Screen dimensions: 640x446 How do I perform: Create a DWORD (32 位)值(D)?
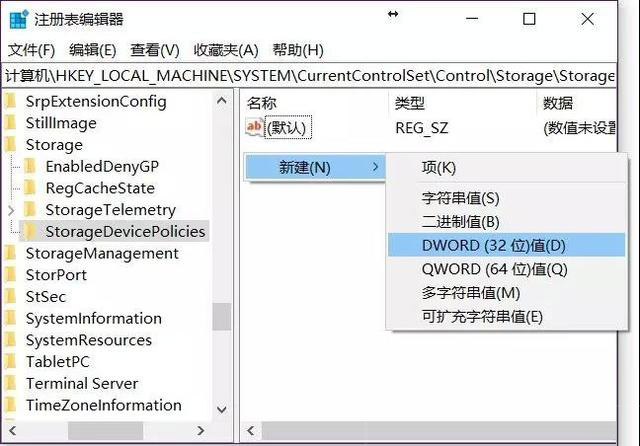[x=506, y=245]
